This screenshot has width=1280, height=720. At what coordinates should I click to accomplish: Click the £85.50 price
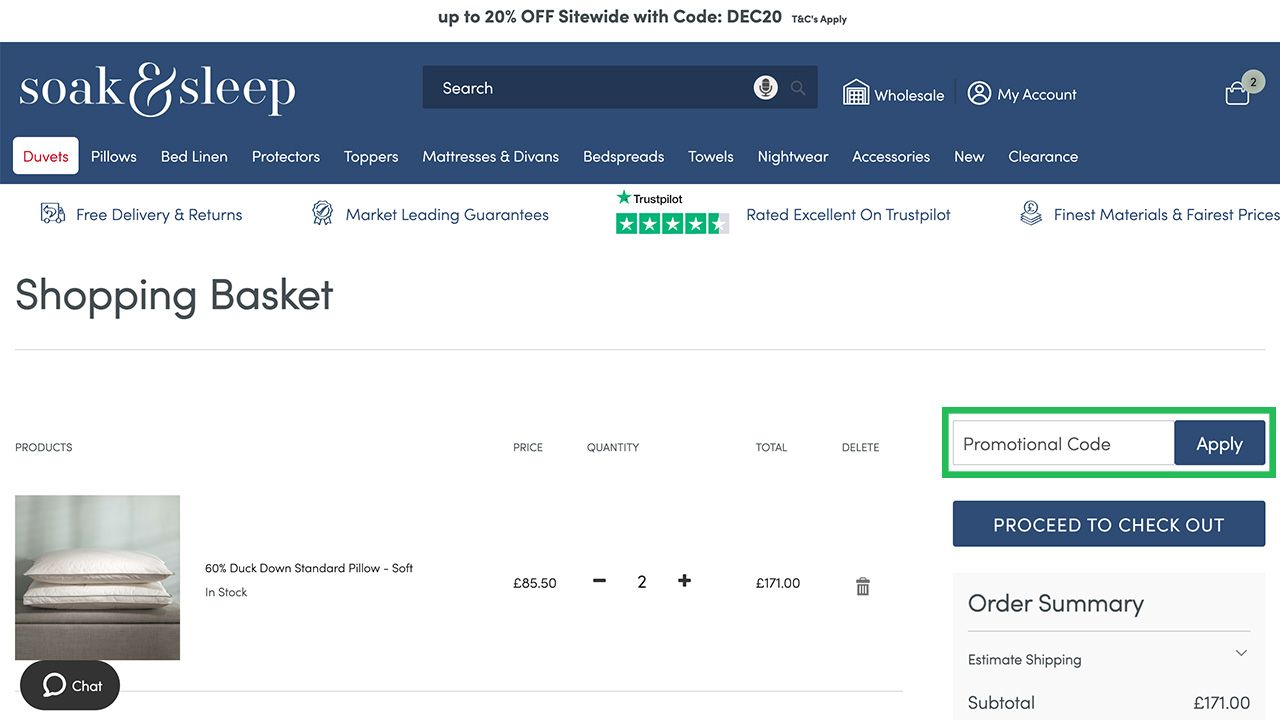[535, 583]
